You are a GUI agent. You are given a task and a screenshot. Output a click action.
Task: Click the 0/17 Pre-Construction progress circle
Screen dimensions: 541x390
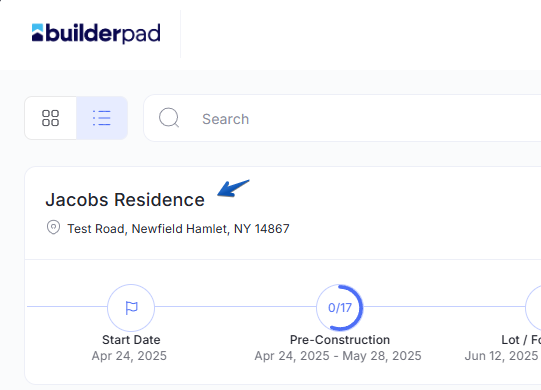340,308
